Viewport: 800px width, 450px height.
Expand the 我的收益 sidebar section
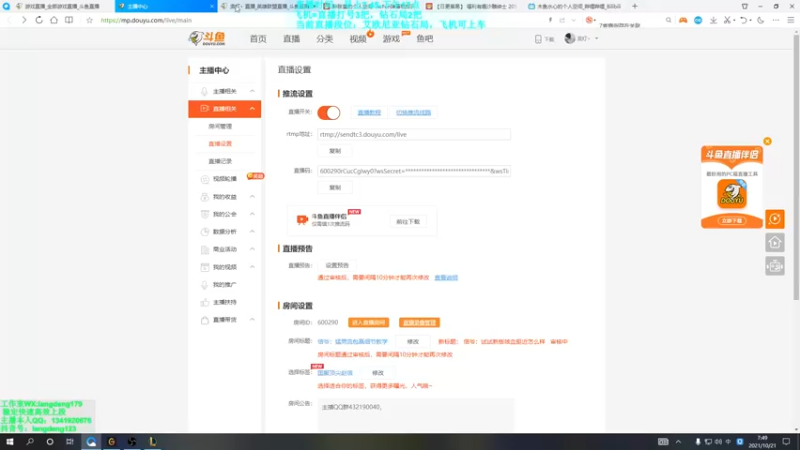[252, 196]
